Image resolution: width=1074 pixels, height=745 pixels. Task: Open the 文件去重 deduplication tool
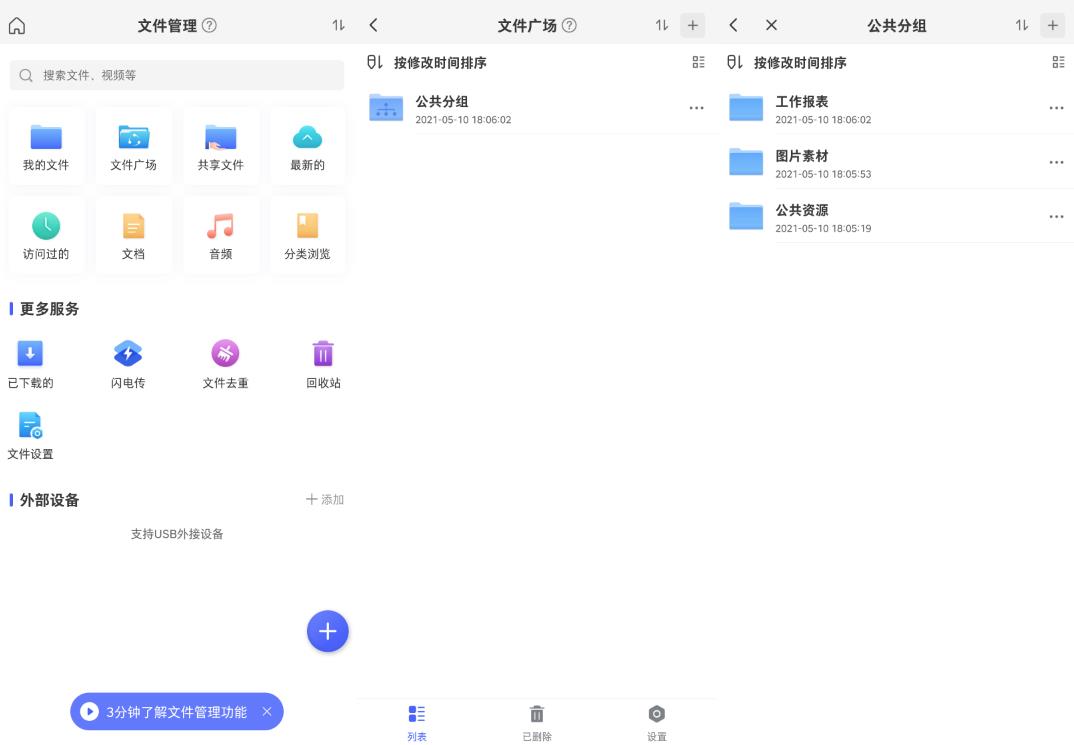pyautogui.click(x=225, y=362)
